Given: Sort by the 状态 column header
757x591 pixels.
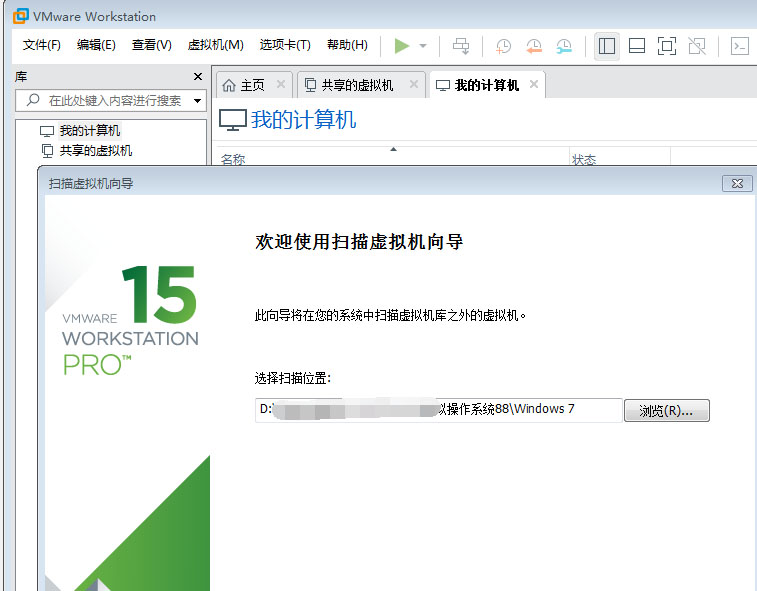Looking at the screenshot, I should [x=620, y=157].
